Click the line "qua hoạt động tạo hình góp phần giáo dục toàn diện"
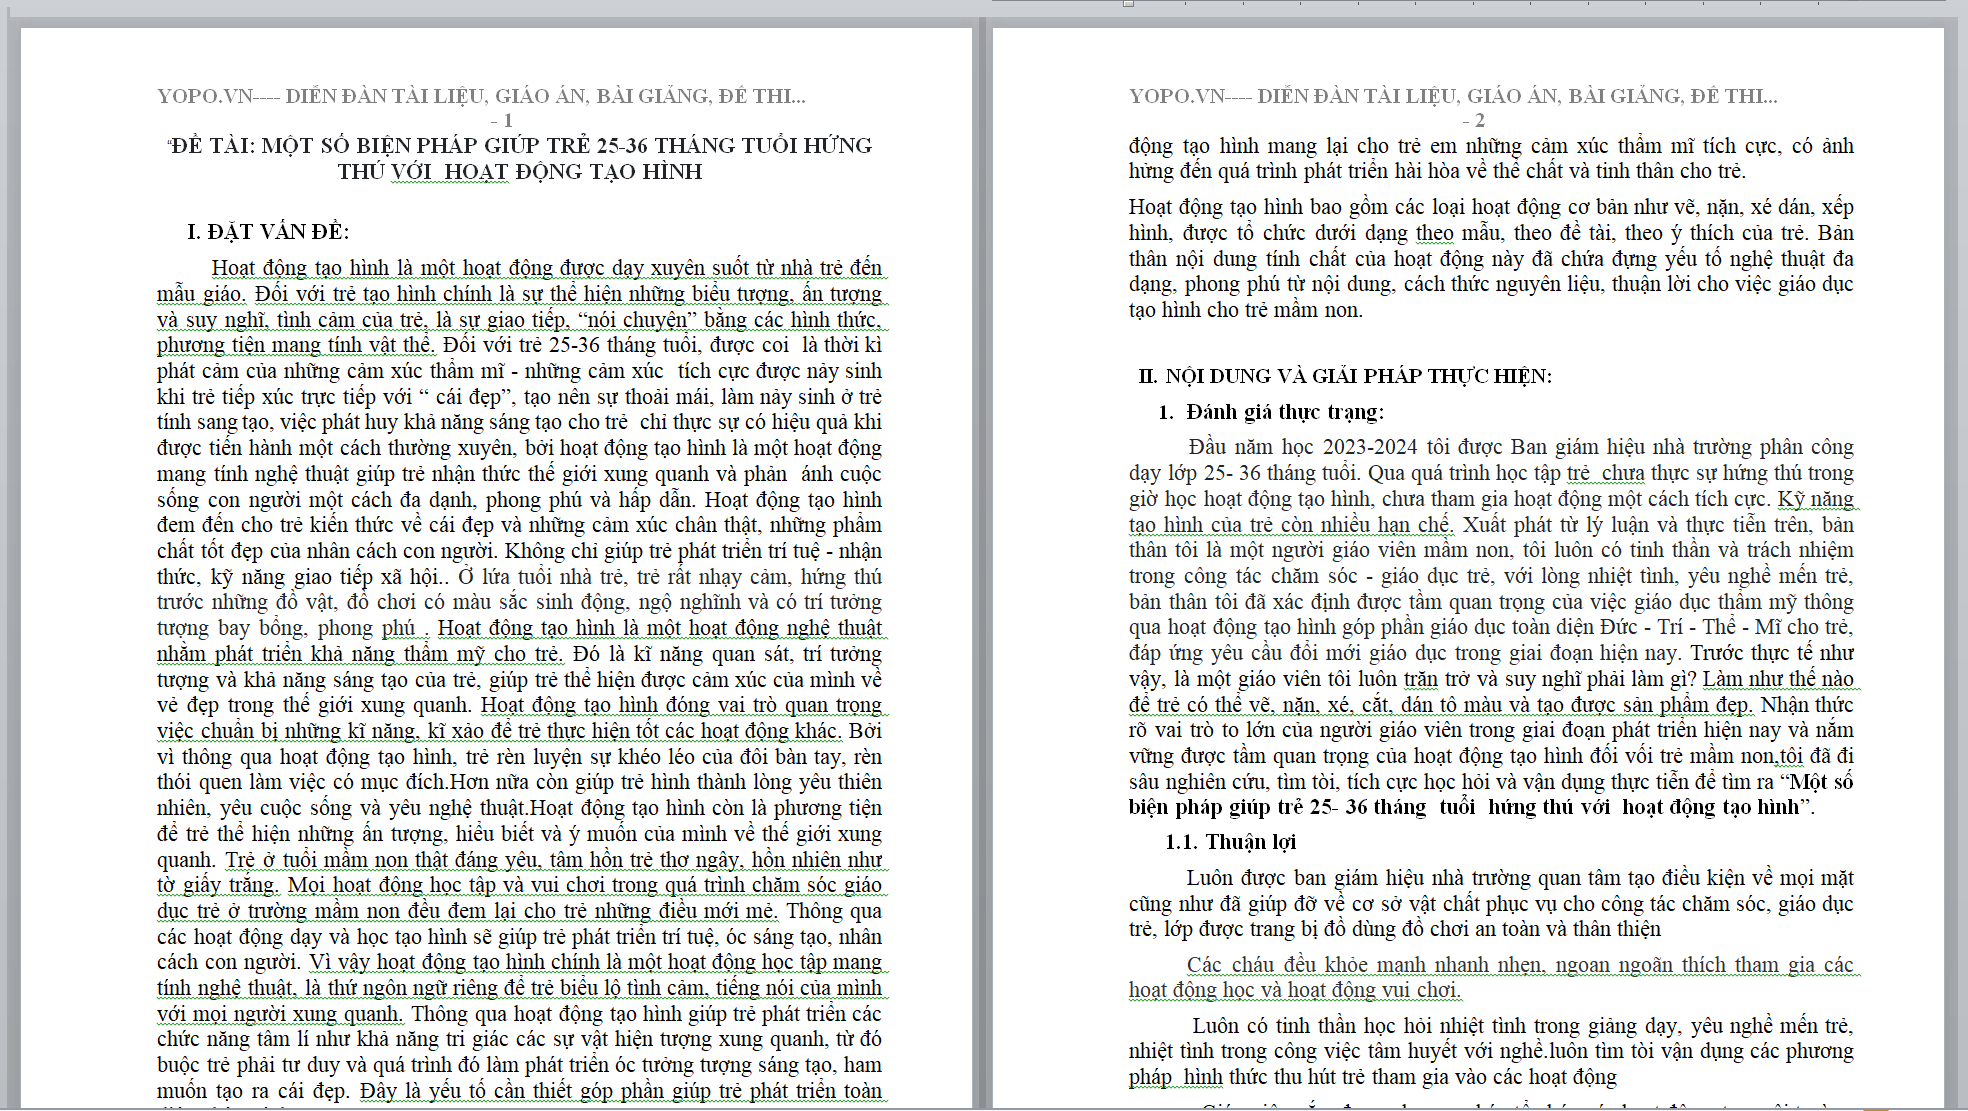 click(x=1491, y=628)
